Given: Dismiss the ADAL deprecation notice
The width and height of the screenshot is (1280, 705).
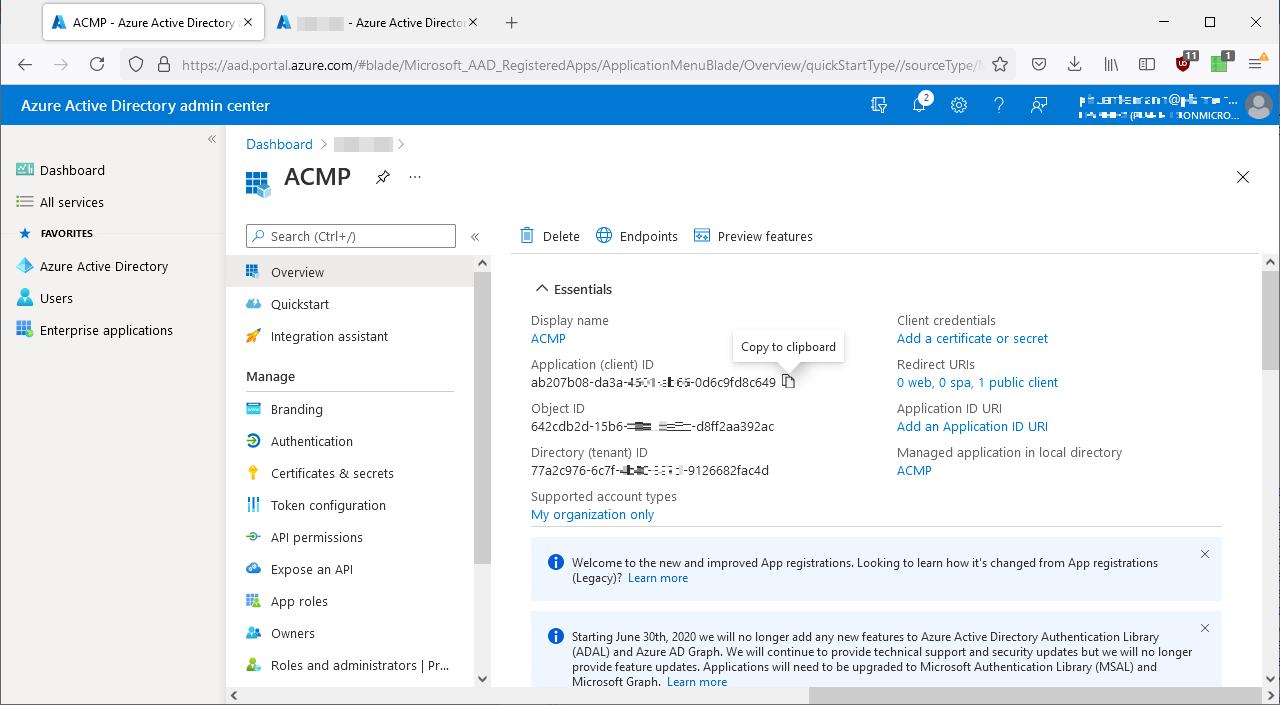Looking at the screenshot, I should coord(1204,627).
